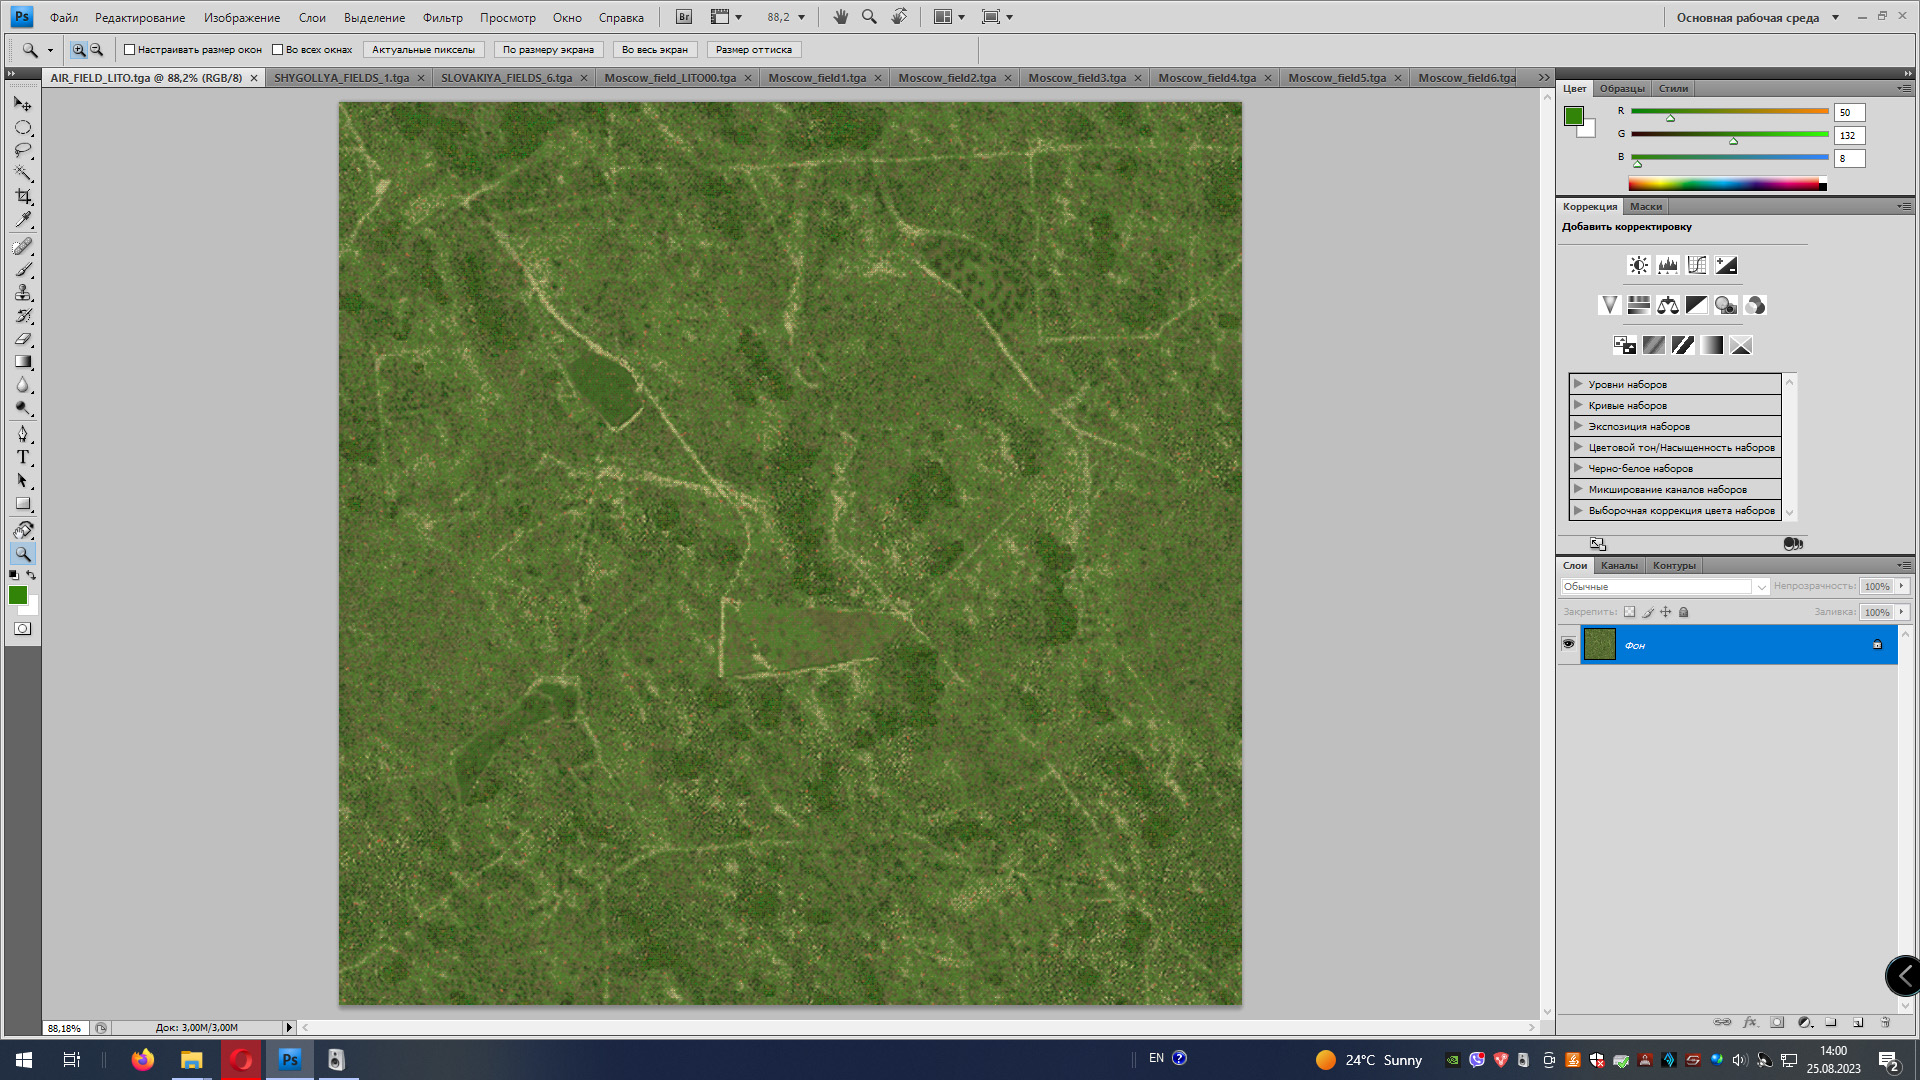Click the green foreground color swatch
The image size is (1920, 1080).
pos(17,595)
